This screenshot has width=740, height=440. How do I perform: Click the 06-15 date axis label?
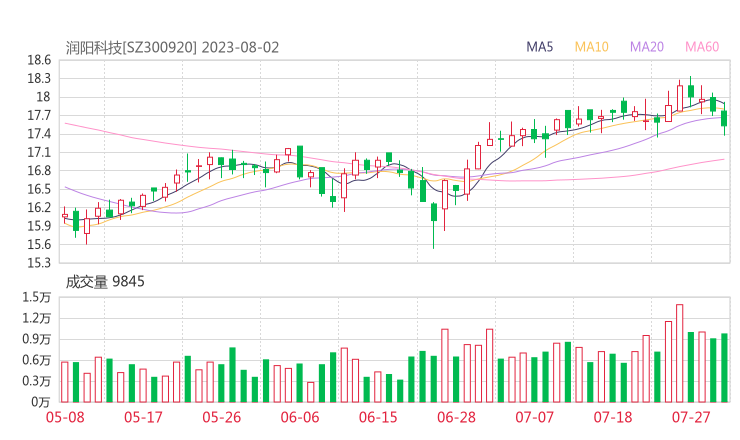tap(378, 417)
